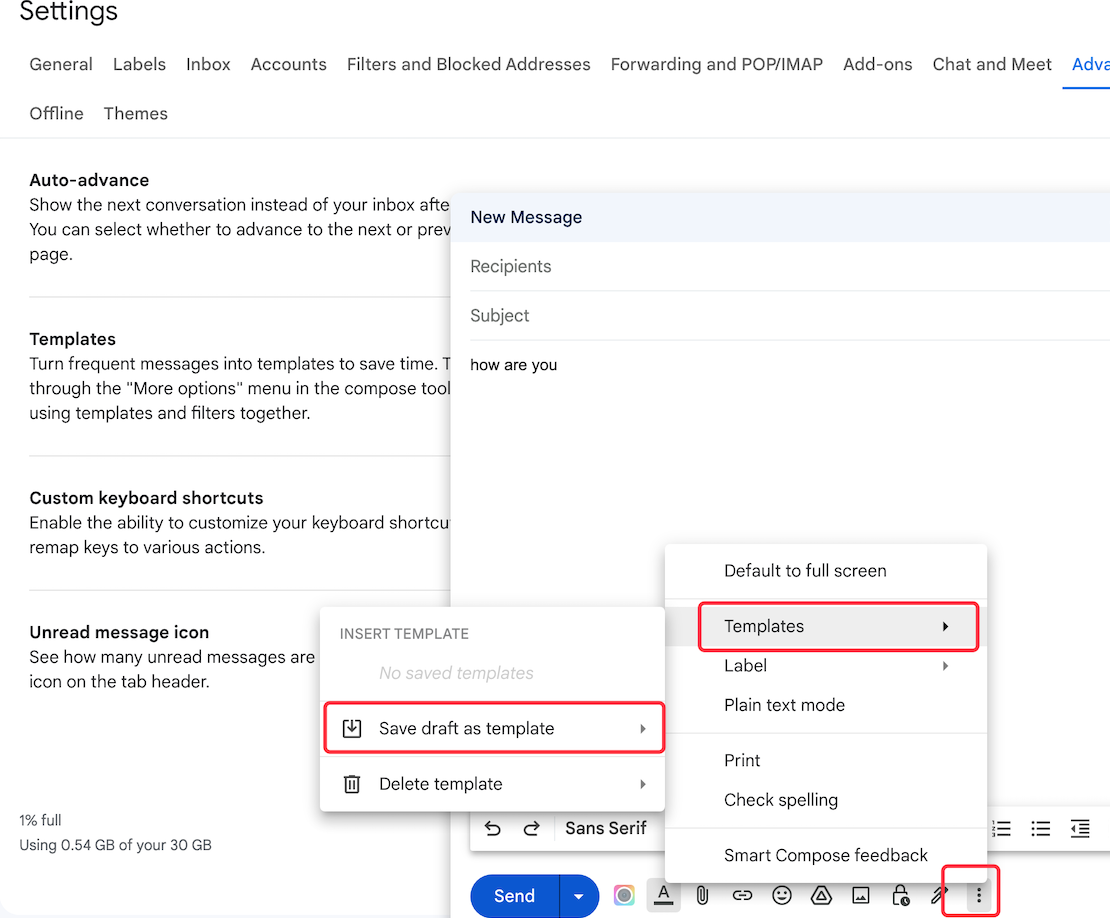
Task: Undo the last edit in compose
Action: (493, 828)
